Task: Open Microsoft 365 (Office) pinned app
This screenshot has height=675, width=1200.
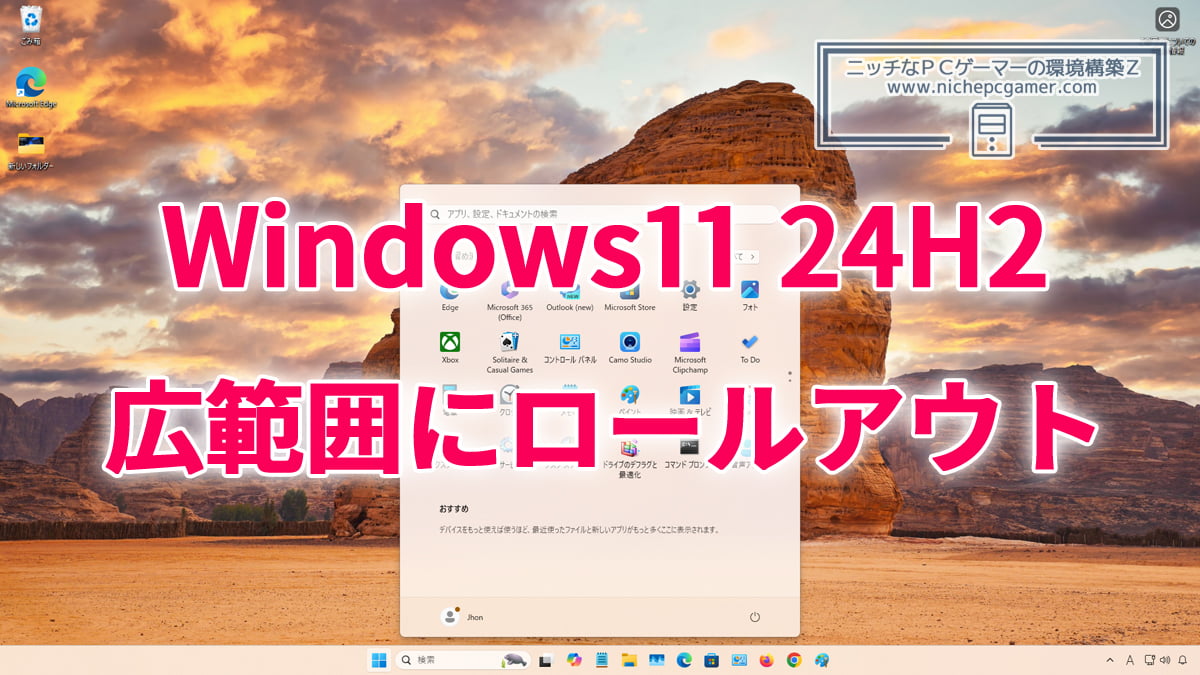Action: 510,300
